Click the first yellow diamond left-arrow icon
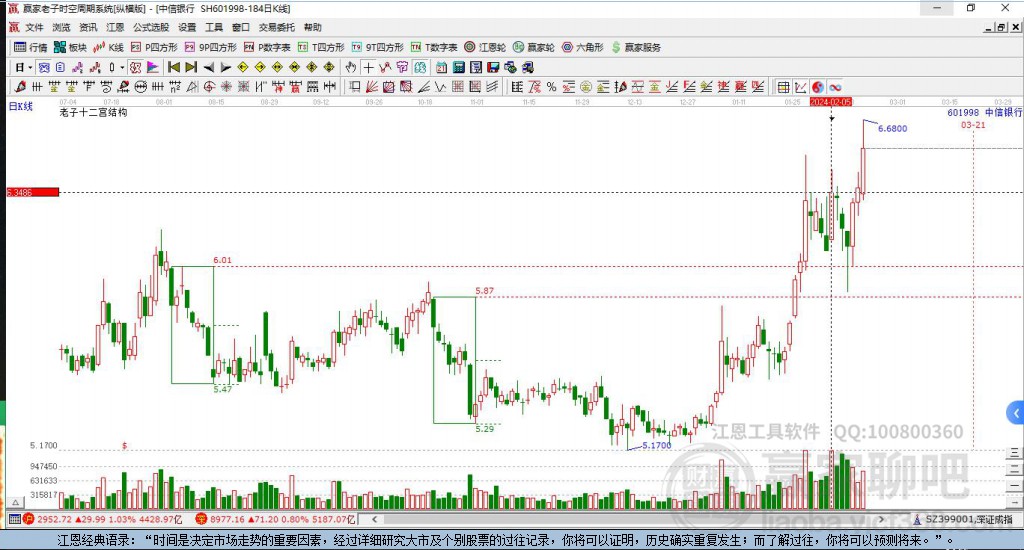This screenshot has height=550, width=1024. pyautogui.click(x=243, y=67)
